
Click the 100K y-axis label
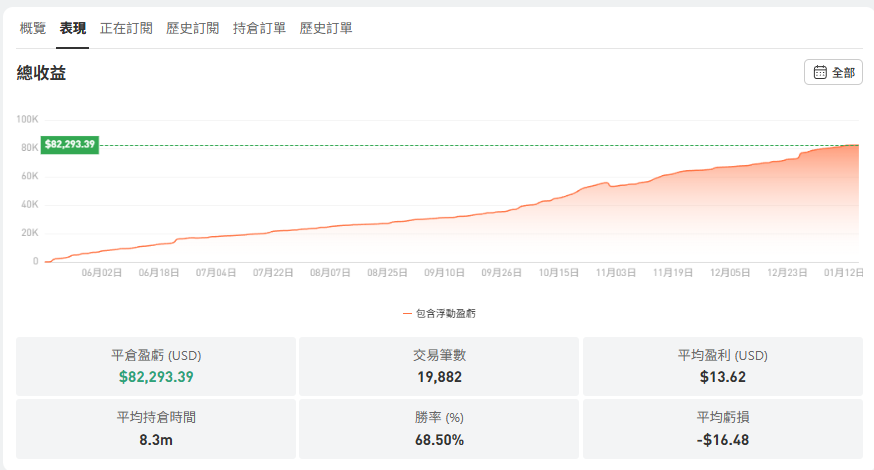[x=27, y=119]
